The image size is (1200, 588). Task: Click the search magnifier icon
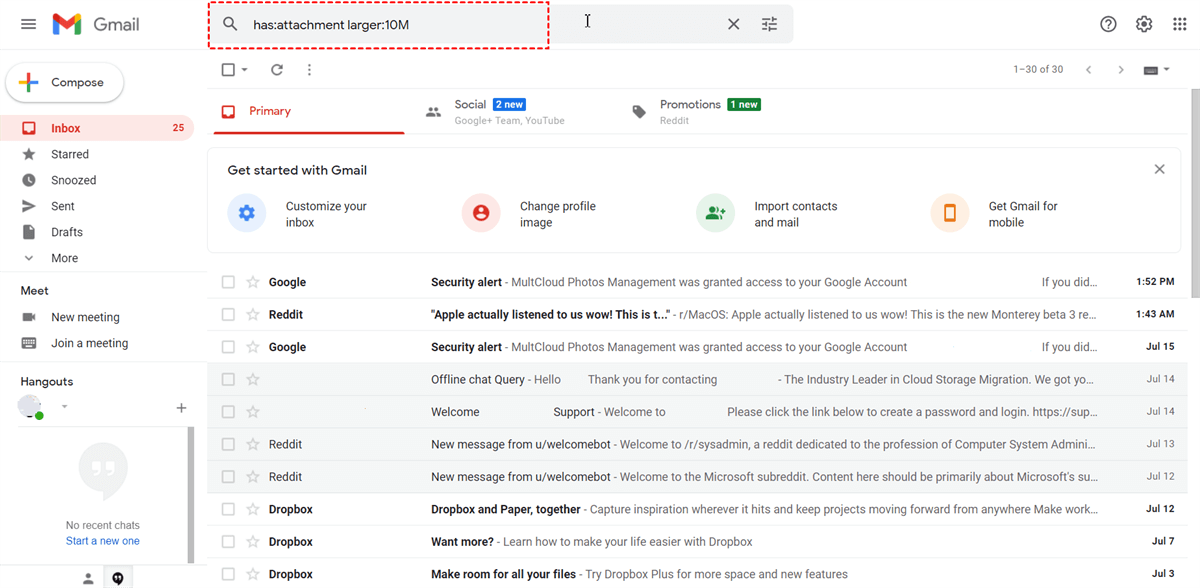point(230,24)
